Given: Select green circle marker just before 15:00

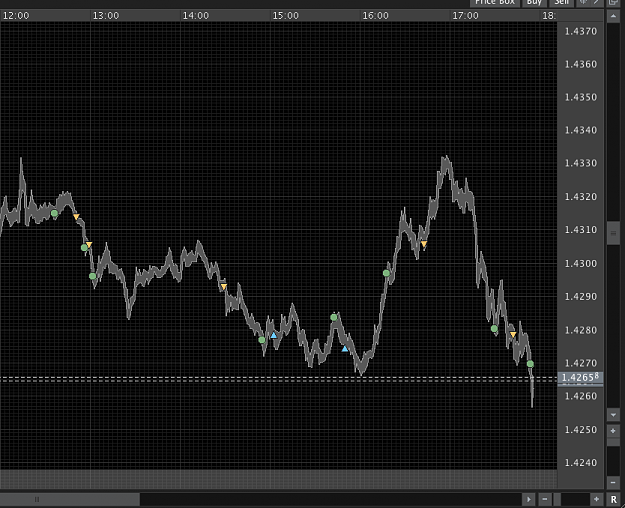Looking at the screenshot, I should click(262, 340).
